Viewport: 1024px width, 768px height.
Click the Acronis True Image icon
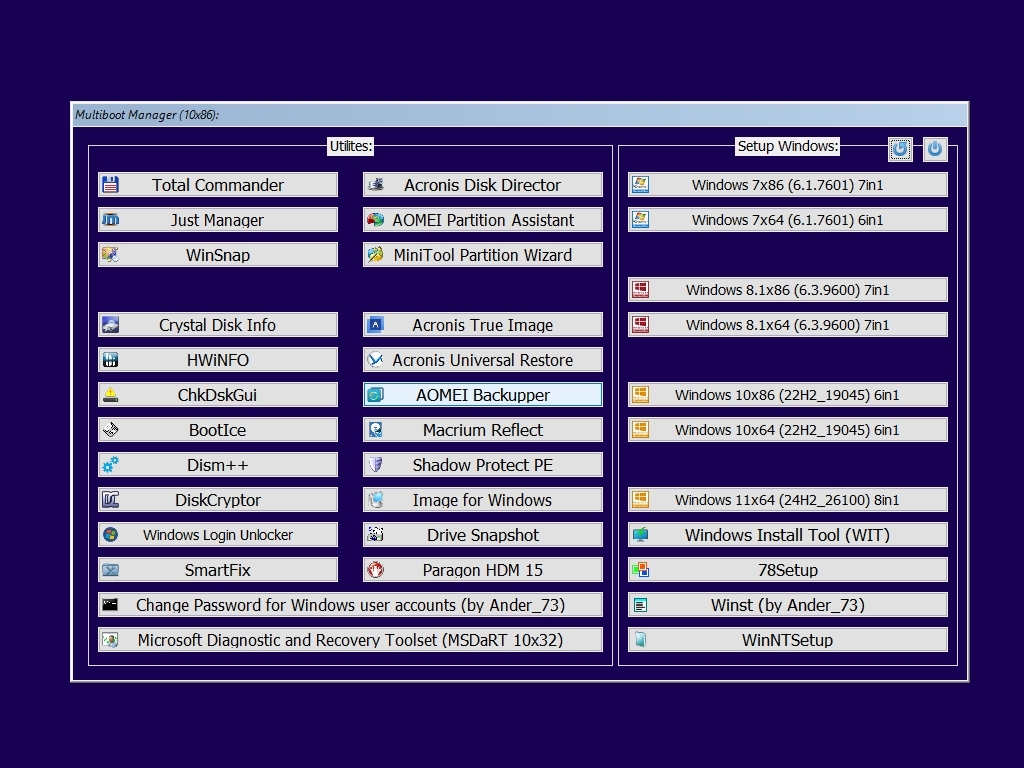click(376, 325)
